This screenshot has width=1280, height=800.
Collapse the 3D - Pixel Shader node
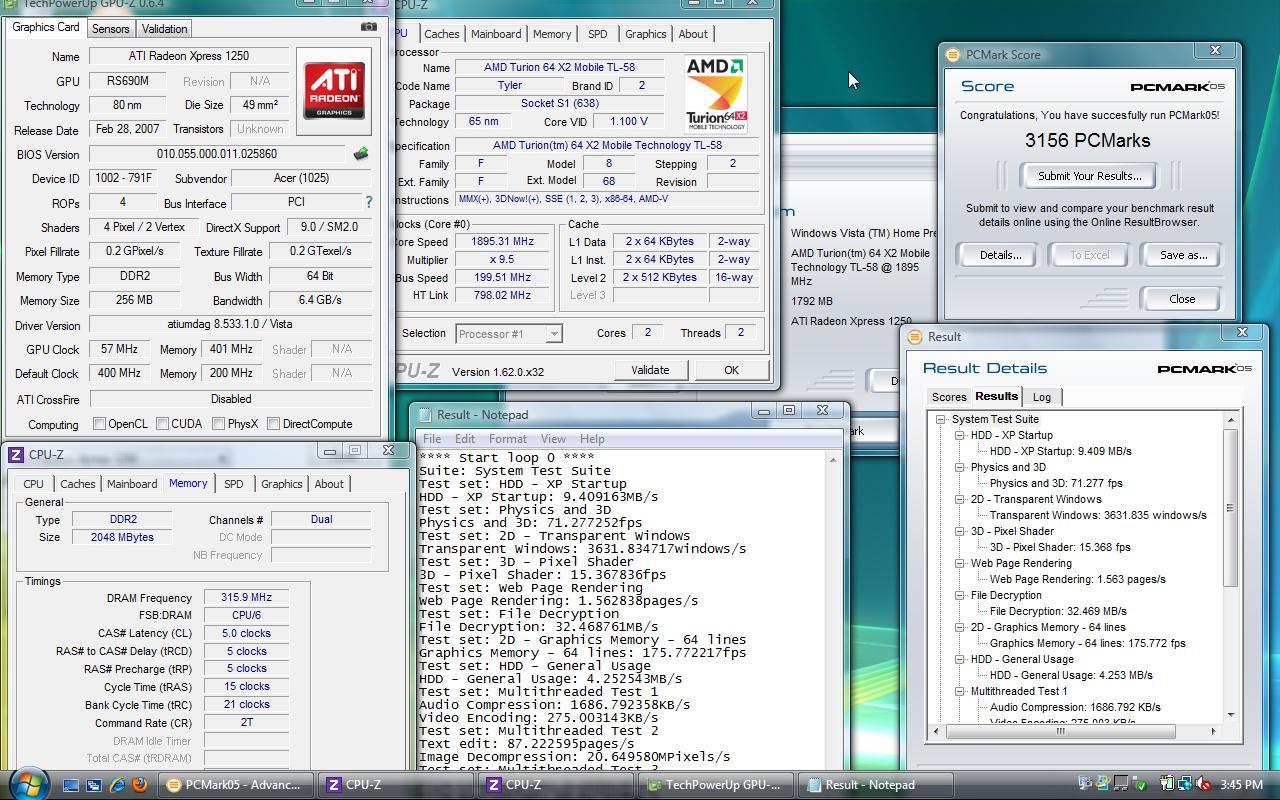point(959,531)
